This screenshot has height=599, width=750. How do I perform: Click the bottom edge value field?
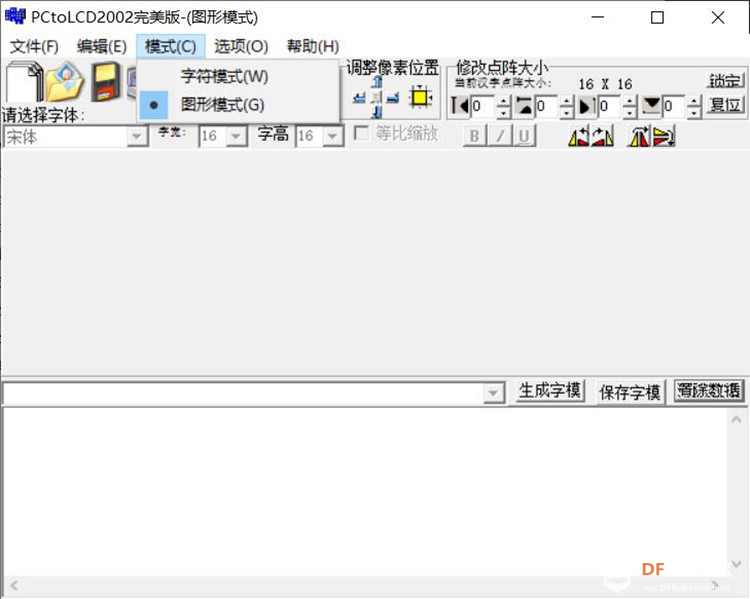[x=675, y=106]
